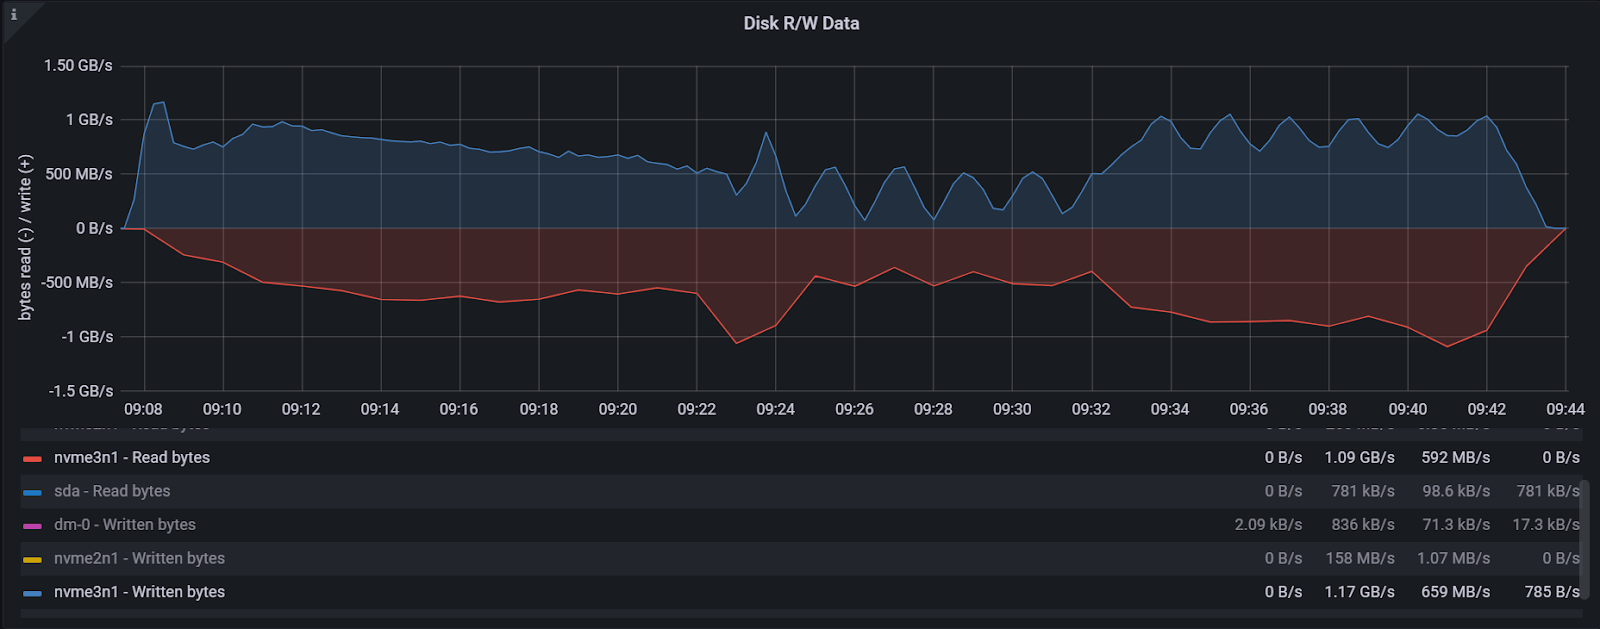
Task: Click the bytes read / write axis title
Action: 25,238
